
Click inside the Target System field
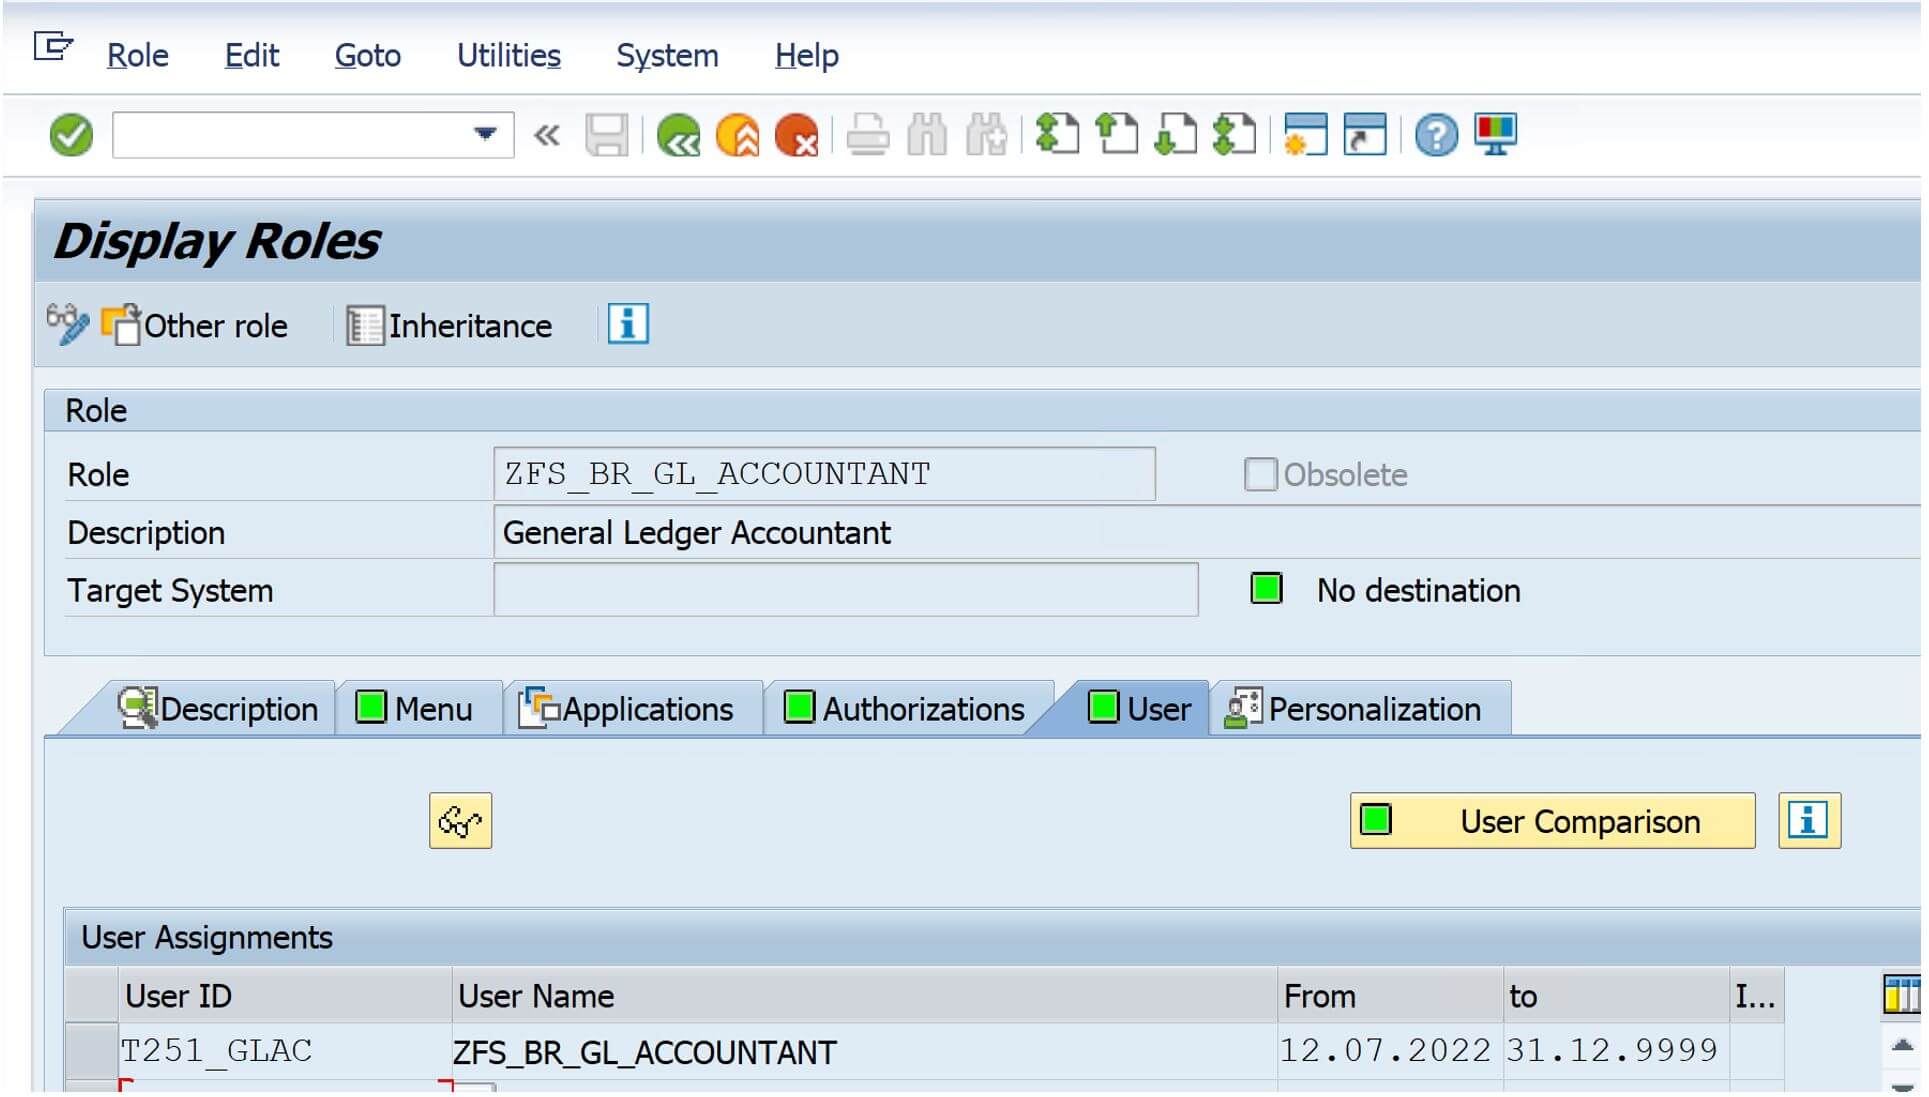click(845, 590)
